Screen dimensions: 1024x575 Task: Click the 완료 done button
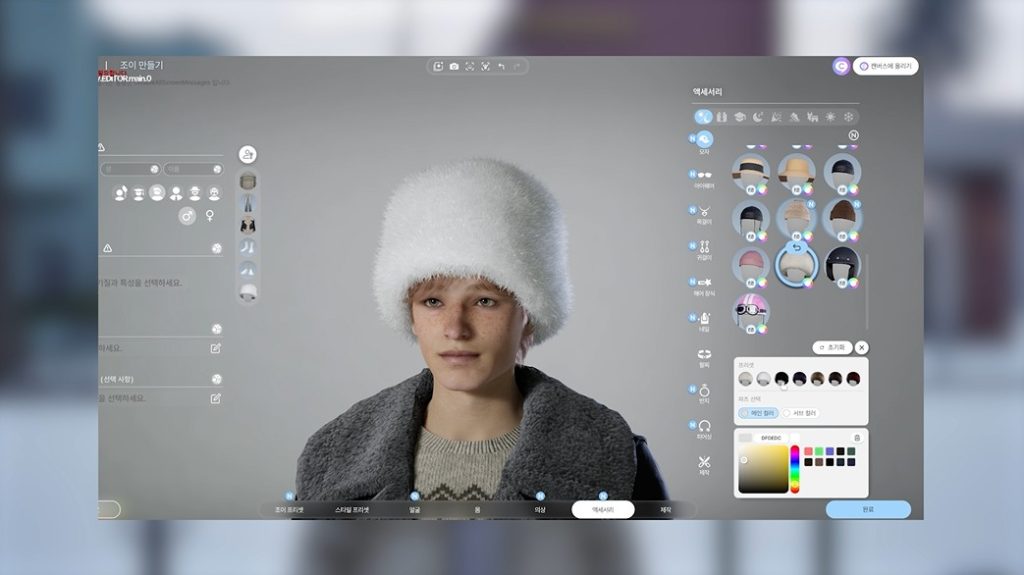tap(868, 510)
